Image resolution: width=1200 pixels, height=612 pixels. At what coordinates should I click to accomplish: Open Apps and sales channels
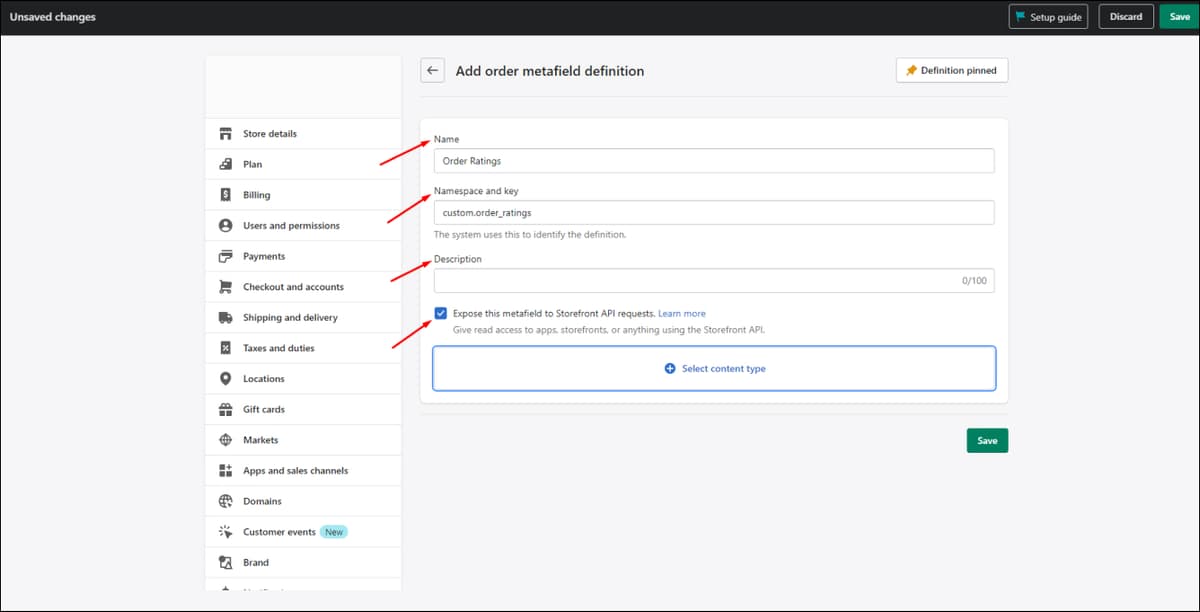pos(303,471)
